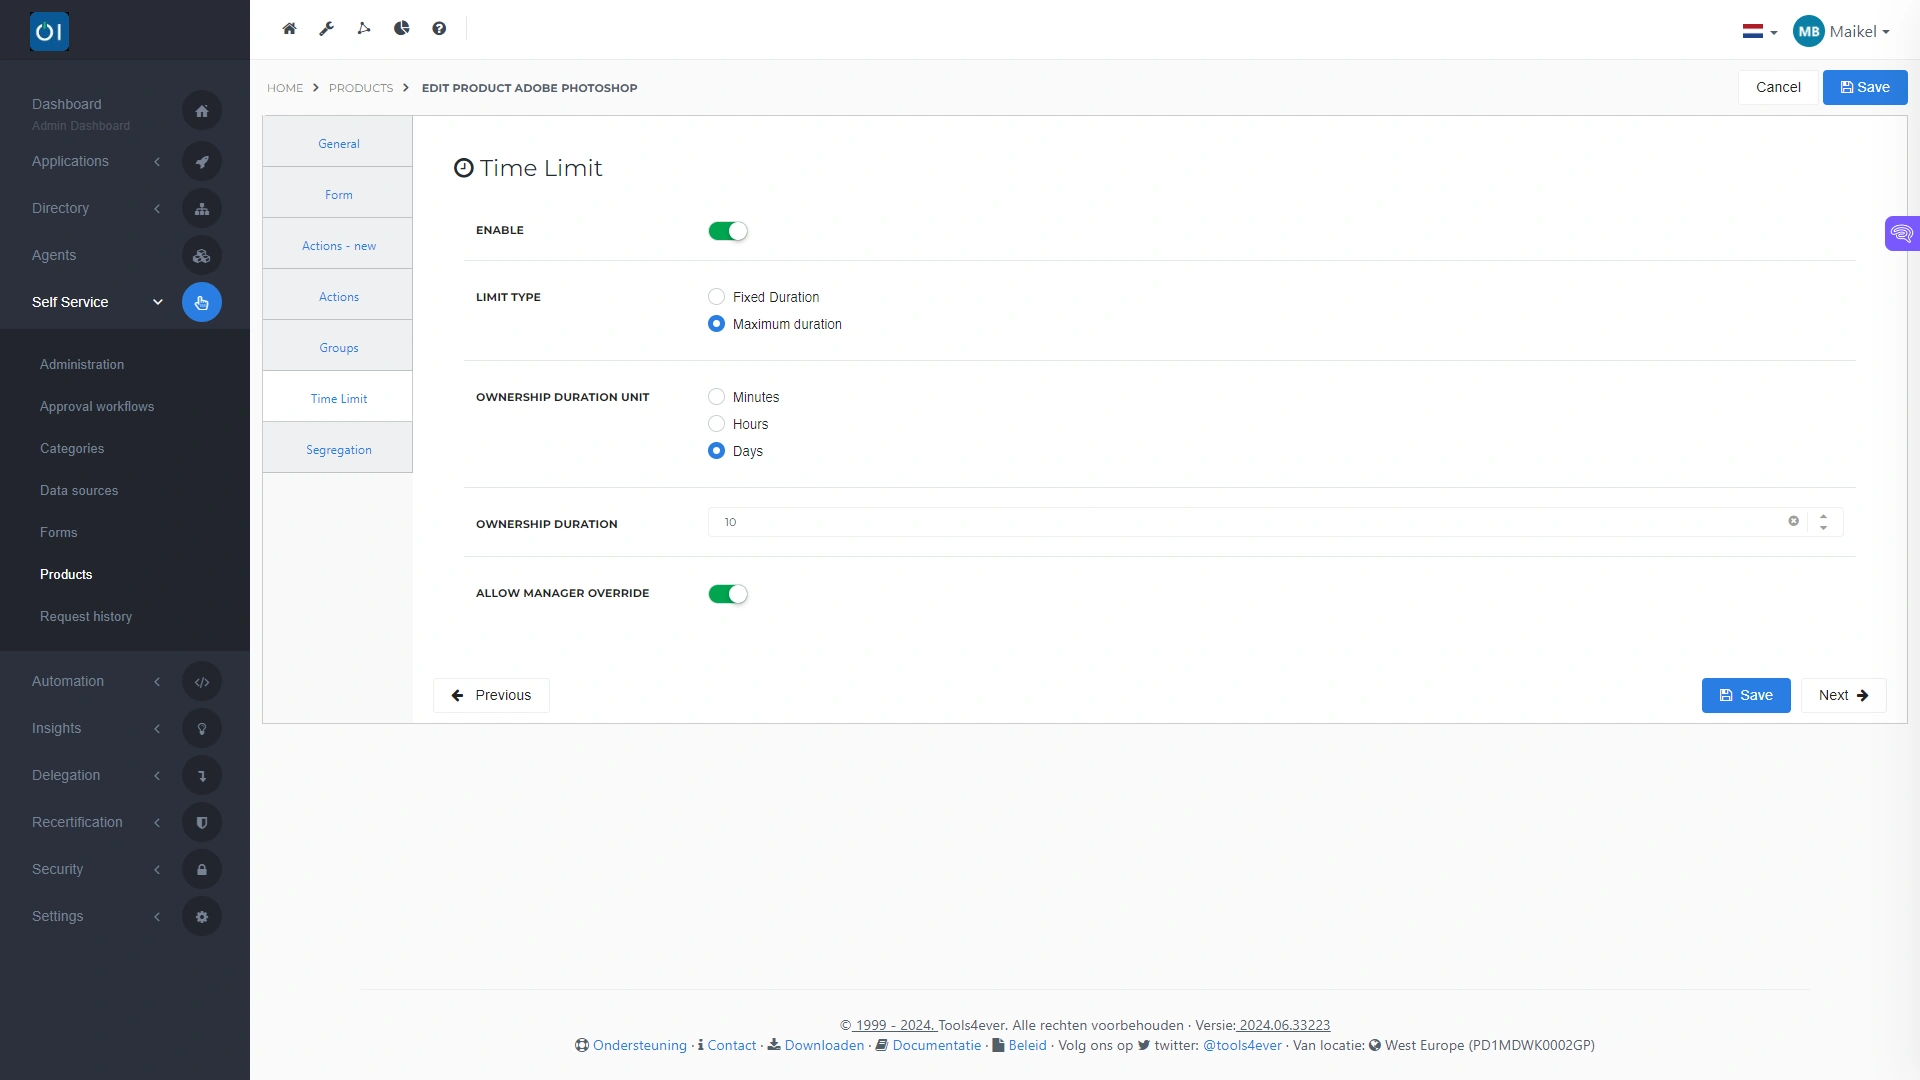Open the purple support widget icon
The height and width of the screenshot is (1080, 1920).
(1901, 234)
